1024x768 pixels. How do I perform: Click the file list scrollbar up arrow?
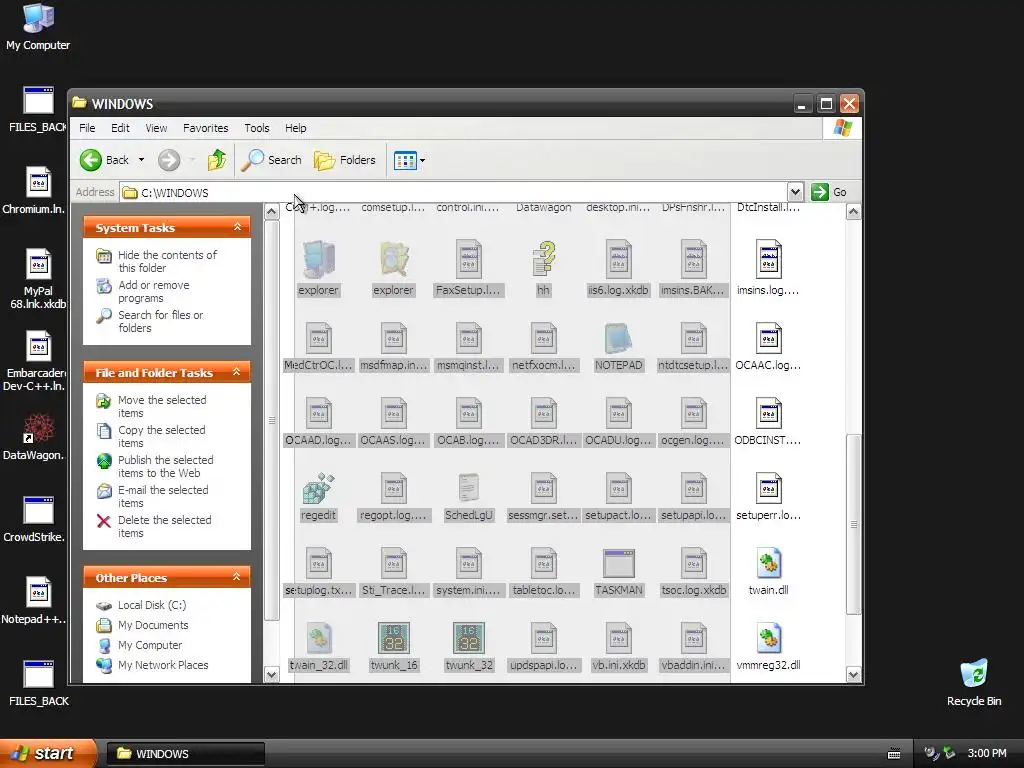[x=853, y=212]
